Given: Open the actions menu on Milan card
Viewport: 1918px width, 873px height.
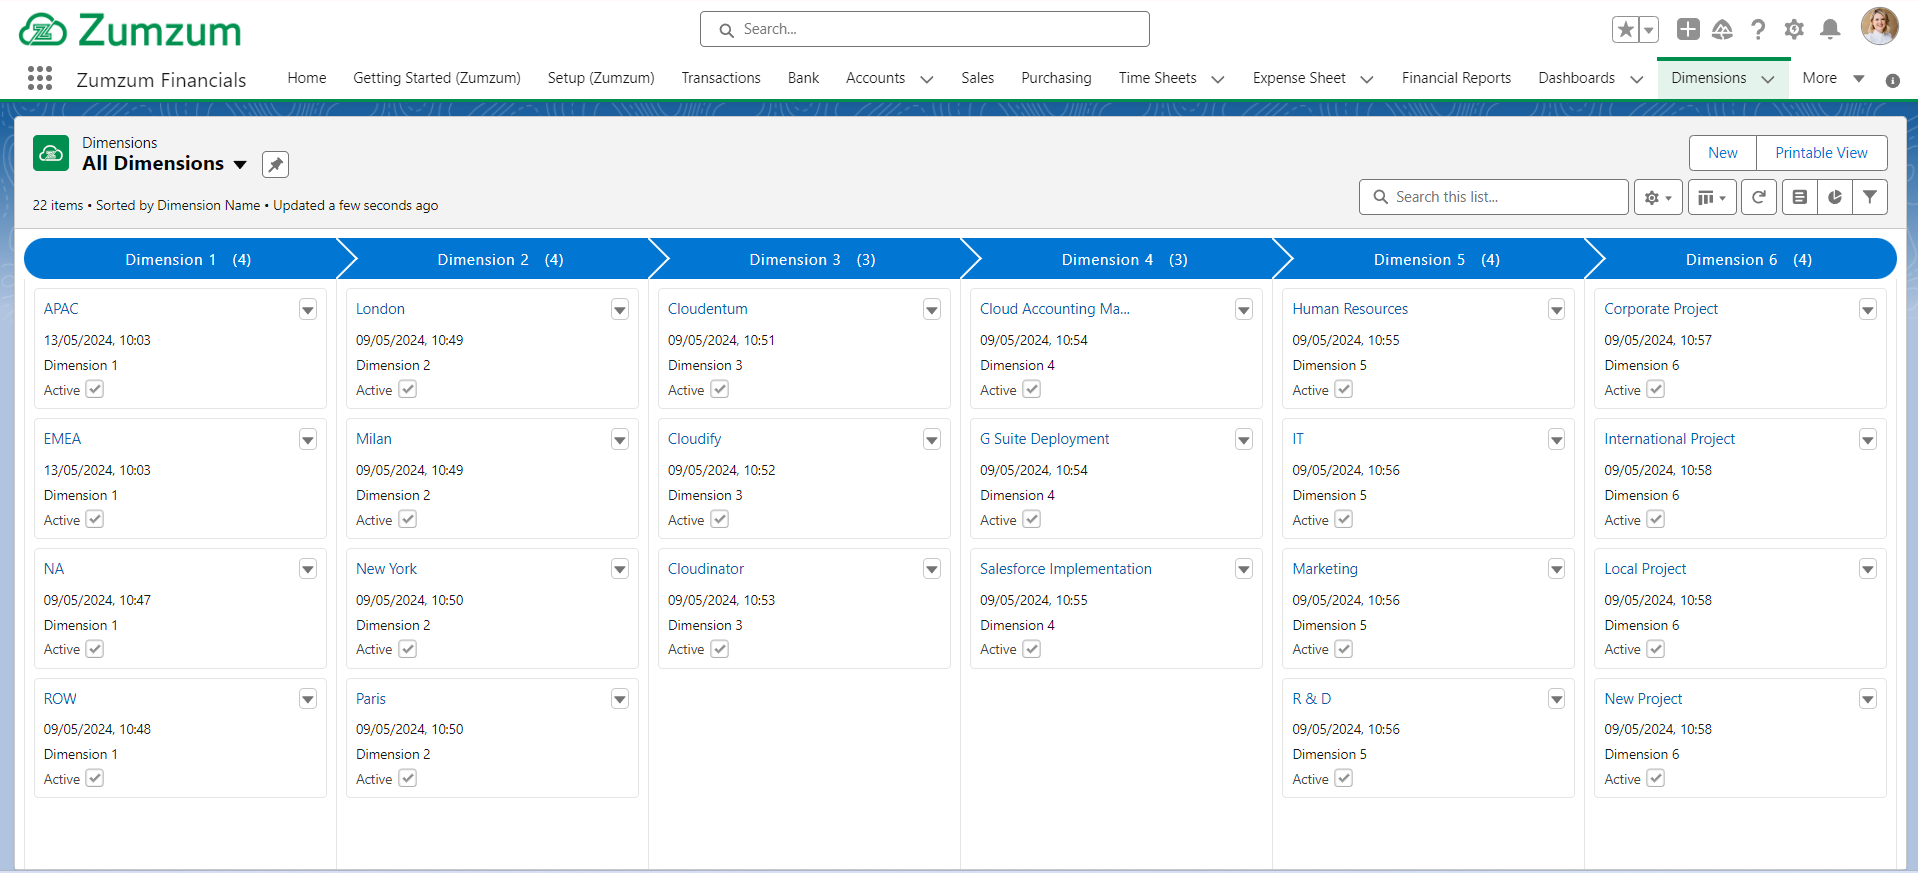Looking at the screenshot, I should pos(620,439).
